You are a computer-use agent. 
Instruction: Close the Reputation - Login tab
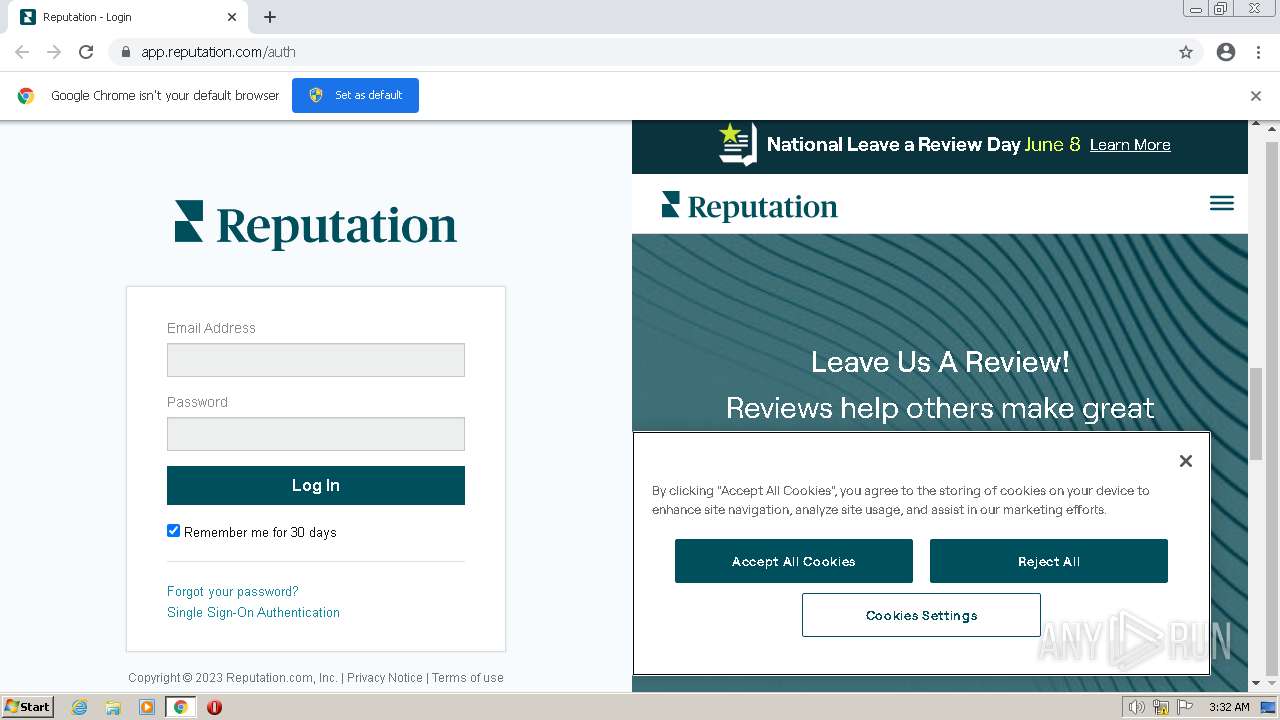pos(232,17)
